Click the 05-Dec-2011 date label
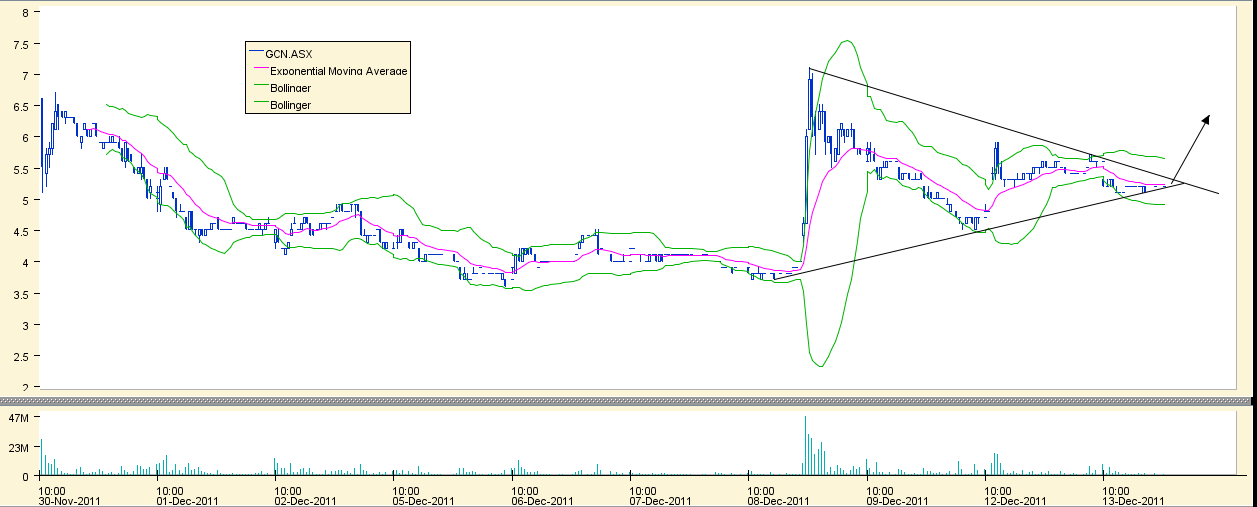This screenshot has width=1257, height=507. coord(423,502)
